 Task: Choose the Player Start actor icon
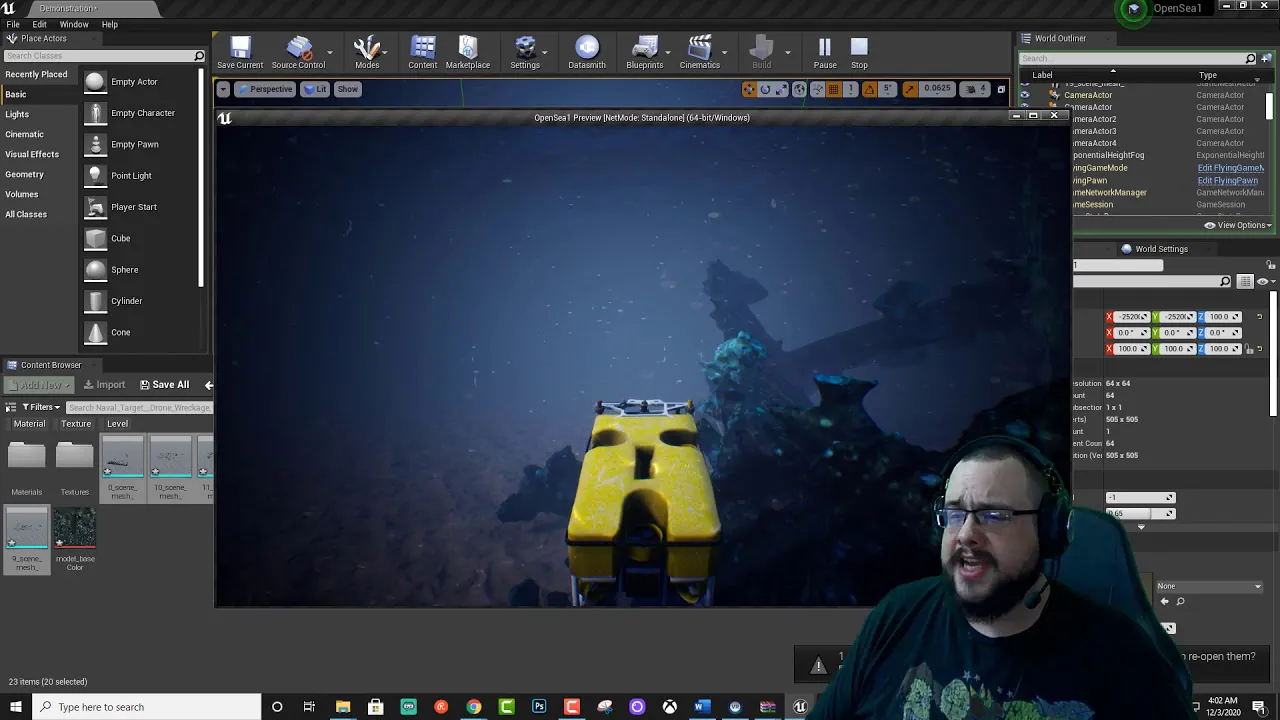(95, 207)
